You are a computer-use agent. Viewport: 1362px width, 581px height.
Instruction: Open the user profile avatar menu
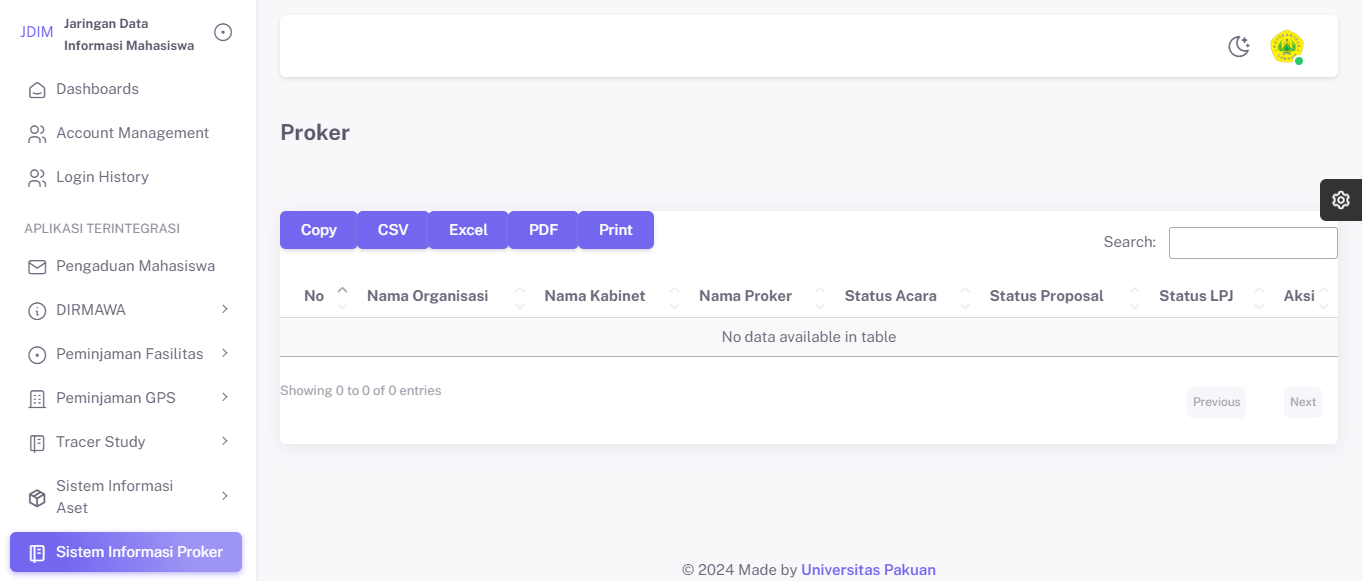(x=1286, y=46)
